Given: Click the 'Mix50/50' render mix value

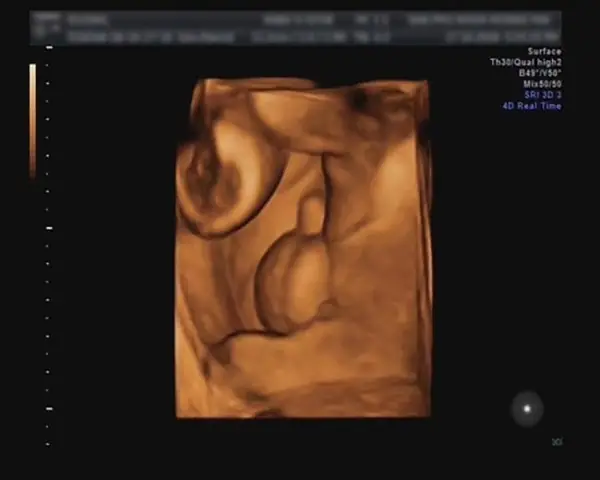Looking at the screenshot, I should tap(543, 84).
